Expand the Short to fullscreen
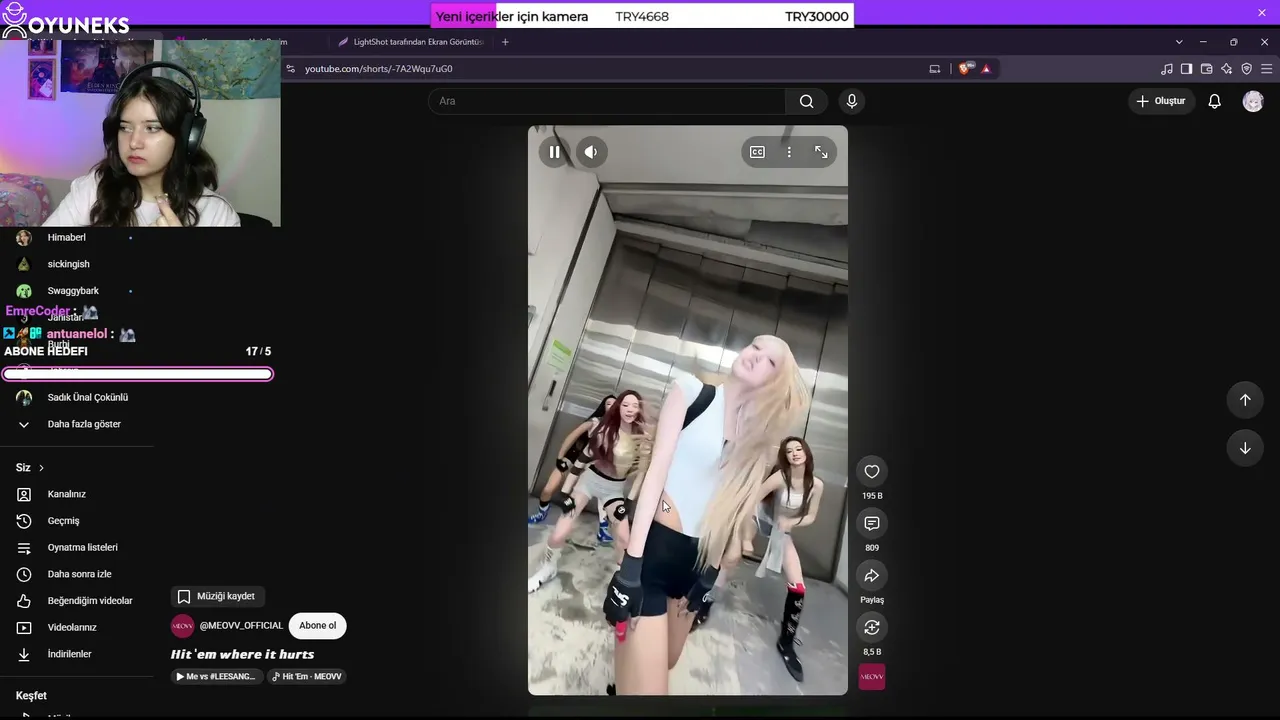Screen dimensions: 1280x720 (x=821, y=152)
